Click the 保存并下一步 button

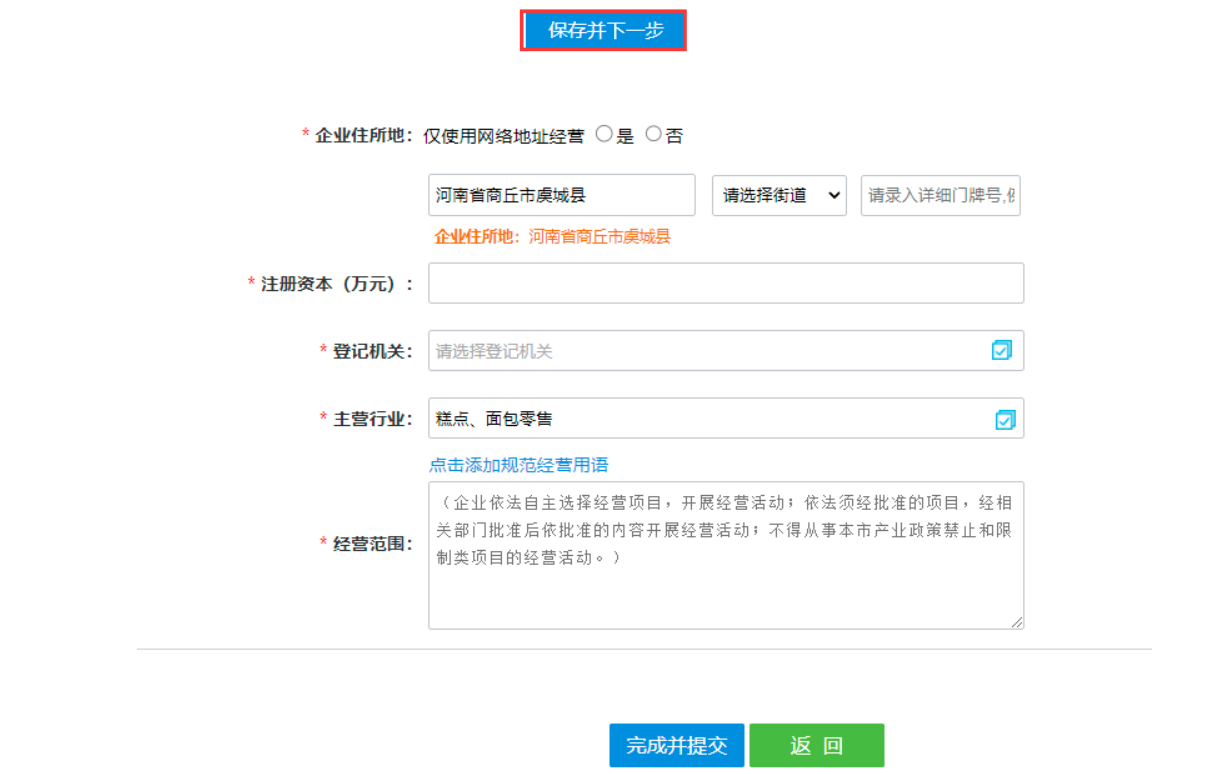[603, 30]
